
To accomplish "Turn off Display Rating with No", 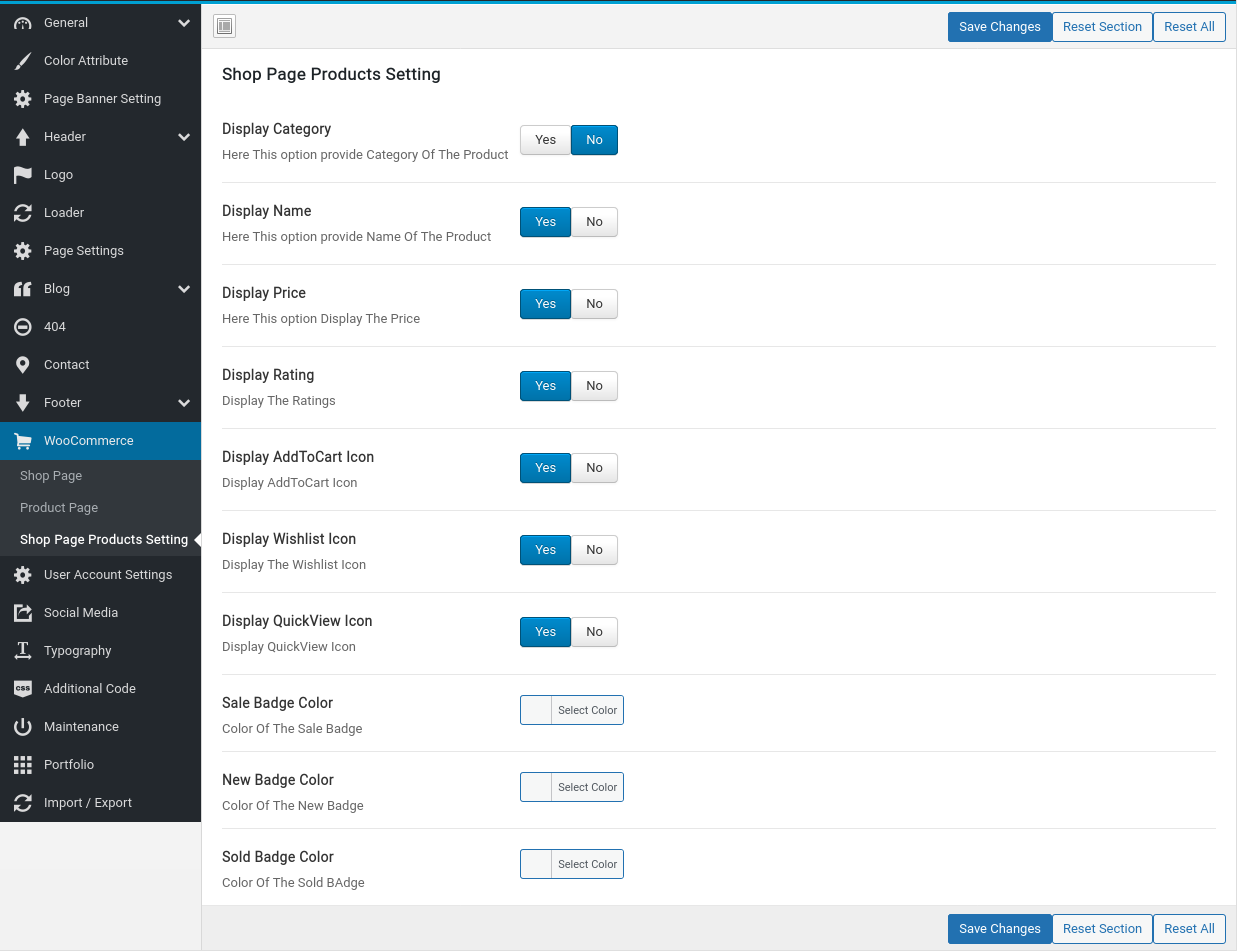I will (x=594, y=386).
